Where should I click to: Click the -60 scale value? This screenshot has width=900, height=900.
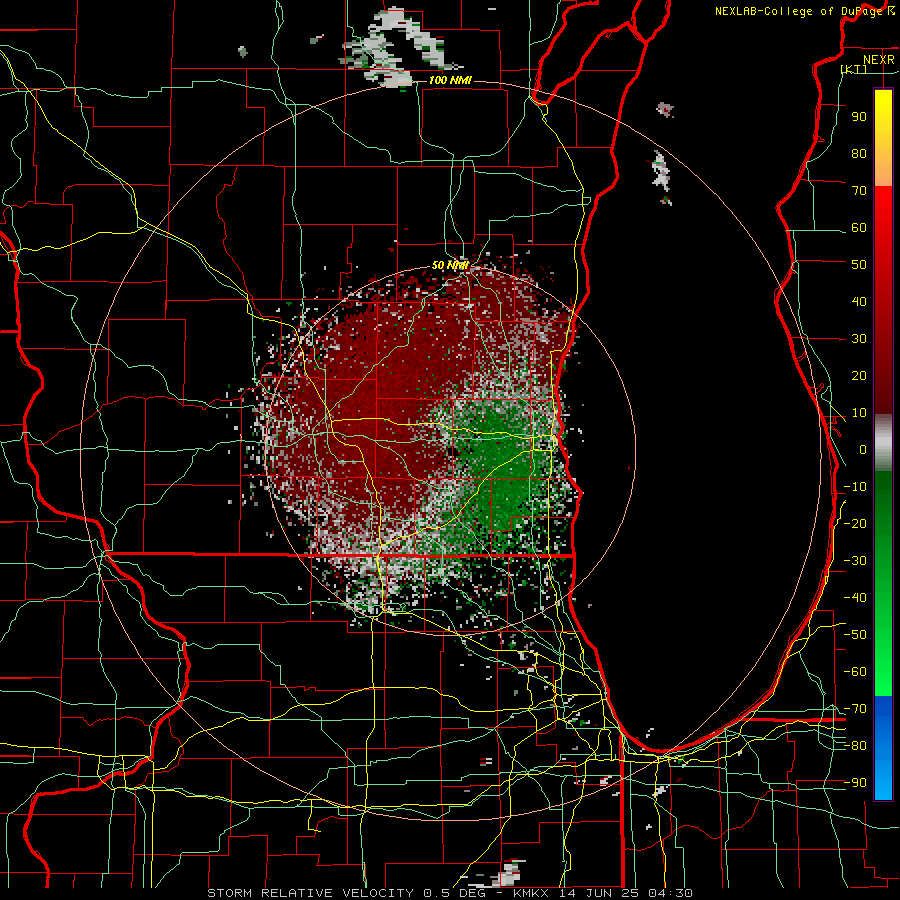pyautogui.click(x=855, y=672)
